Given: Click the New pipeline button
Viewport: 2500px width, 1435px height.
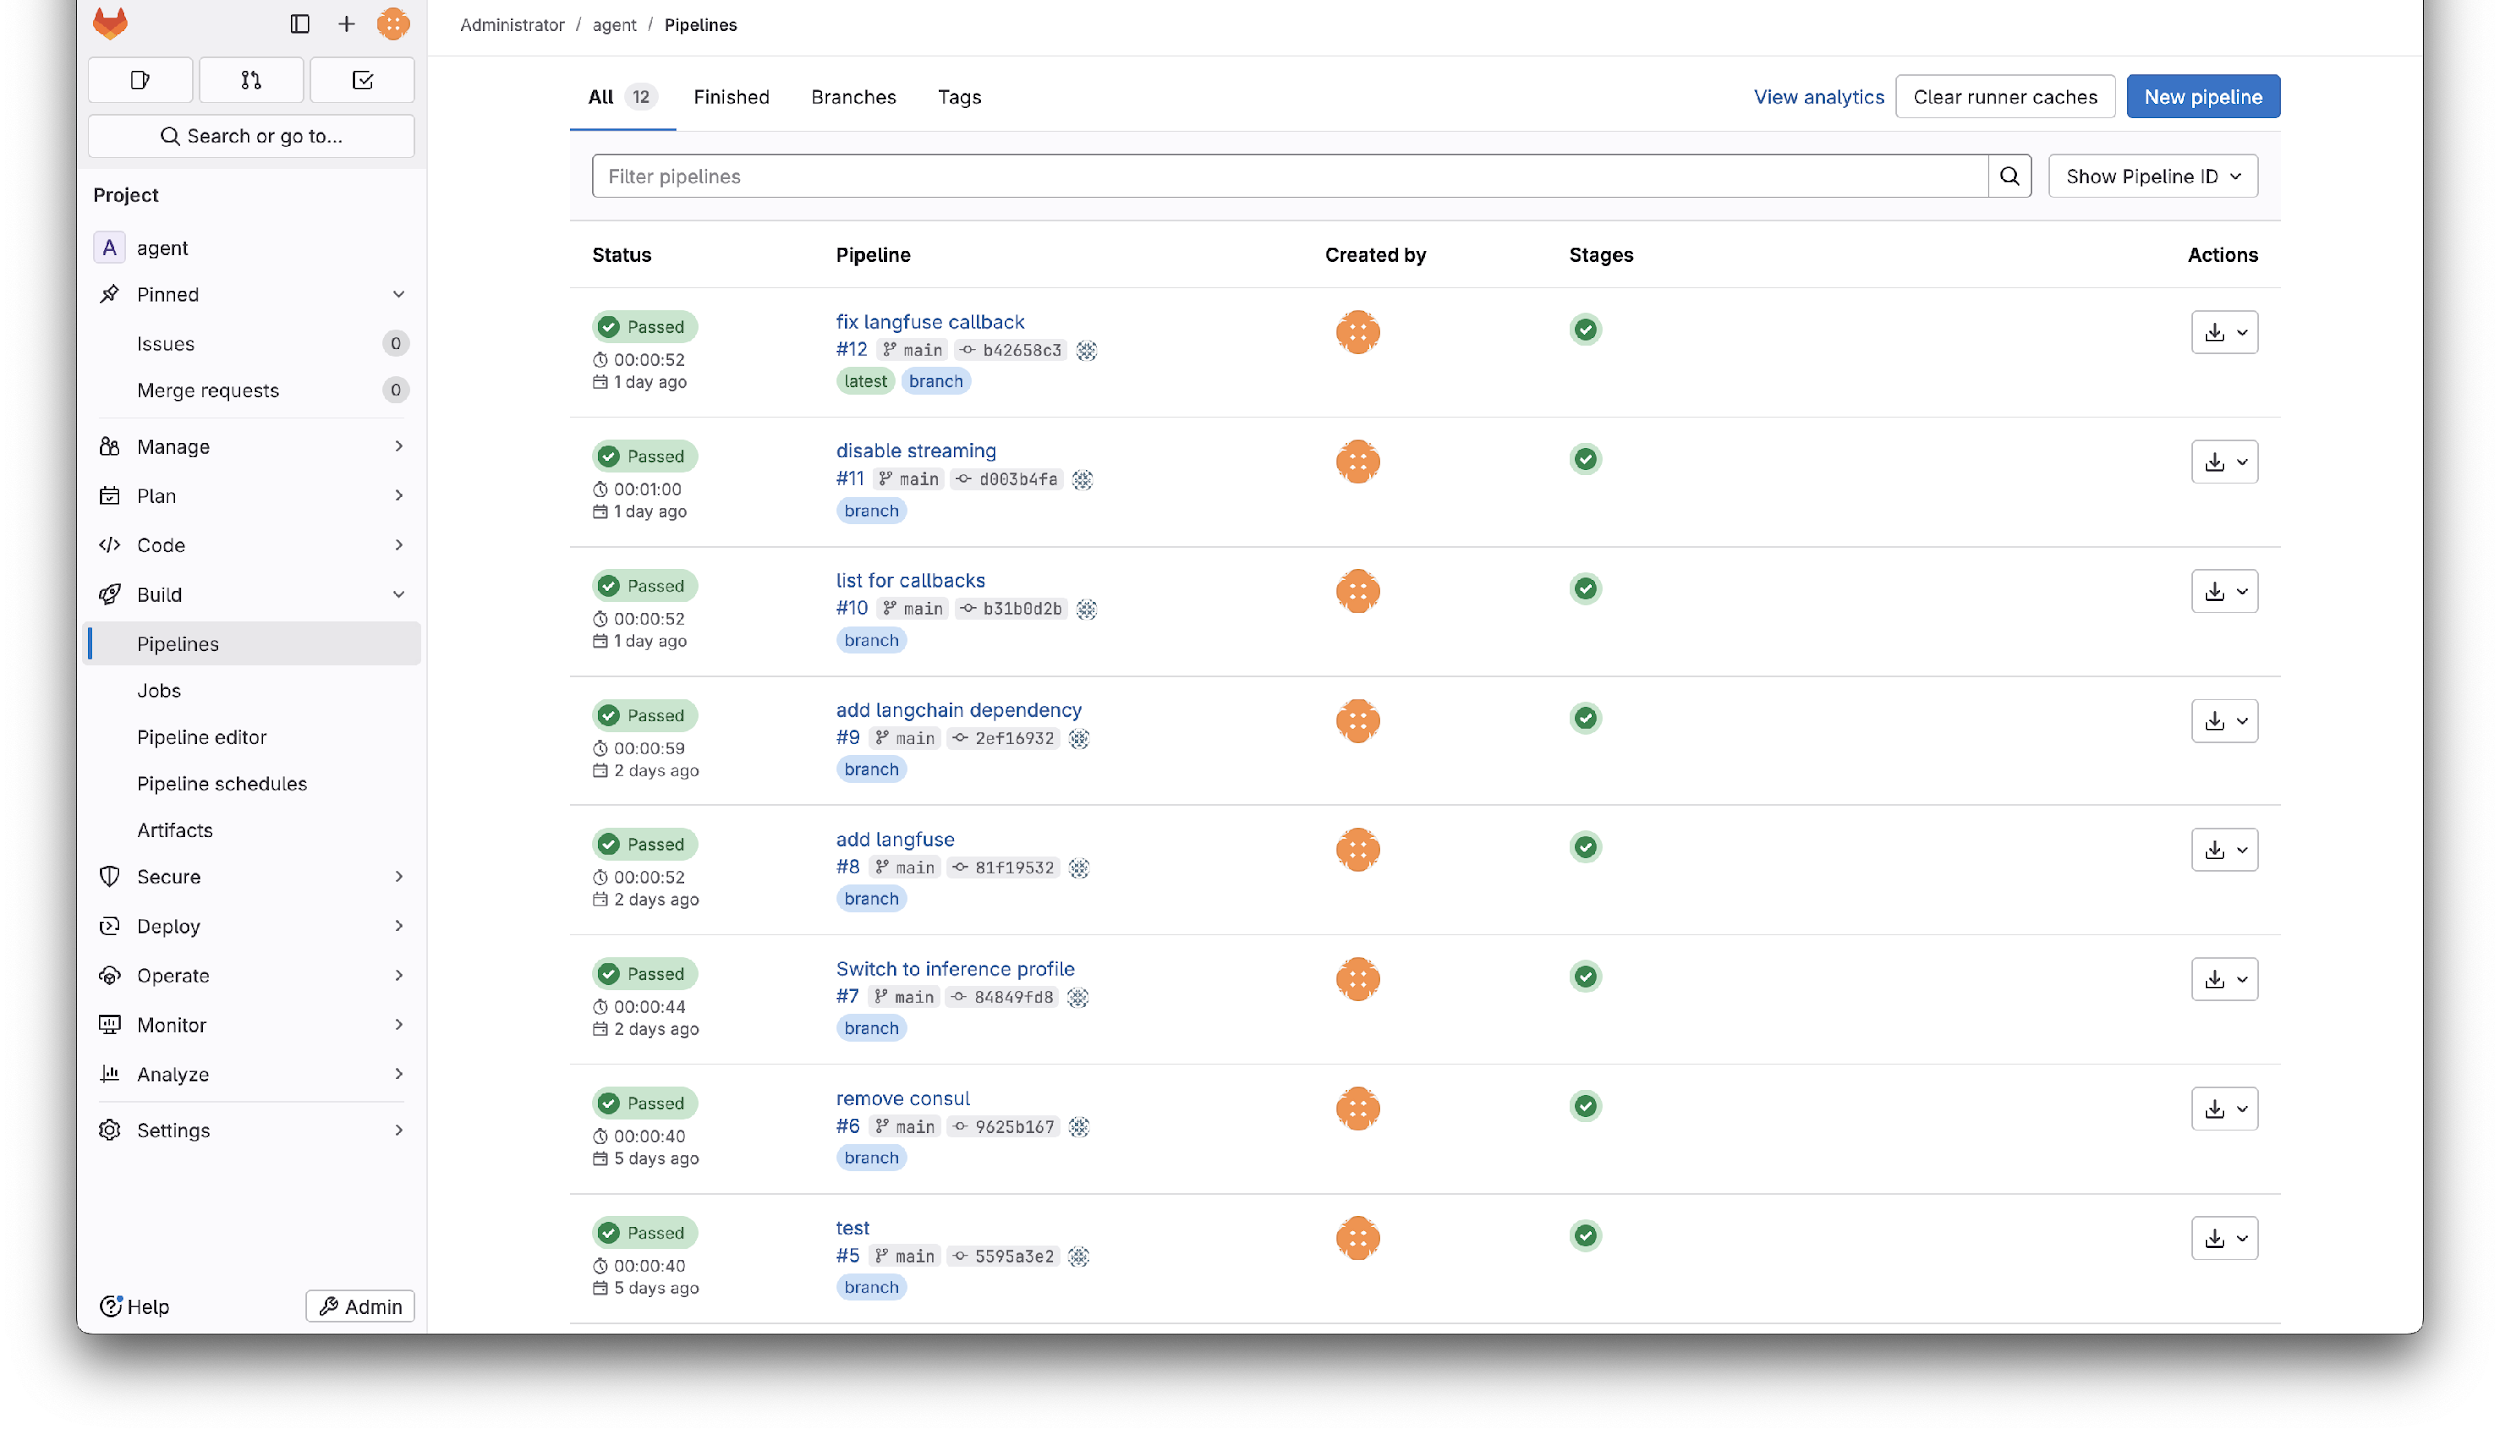Looking at the screenshot, I should (2202, 96).
